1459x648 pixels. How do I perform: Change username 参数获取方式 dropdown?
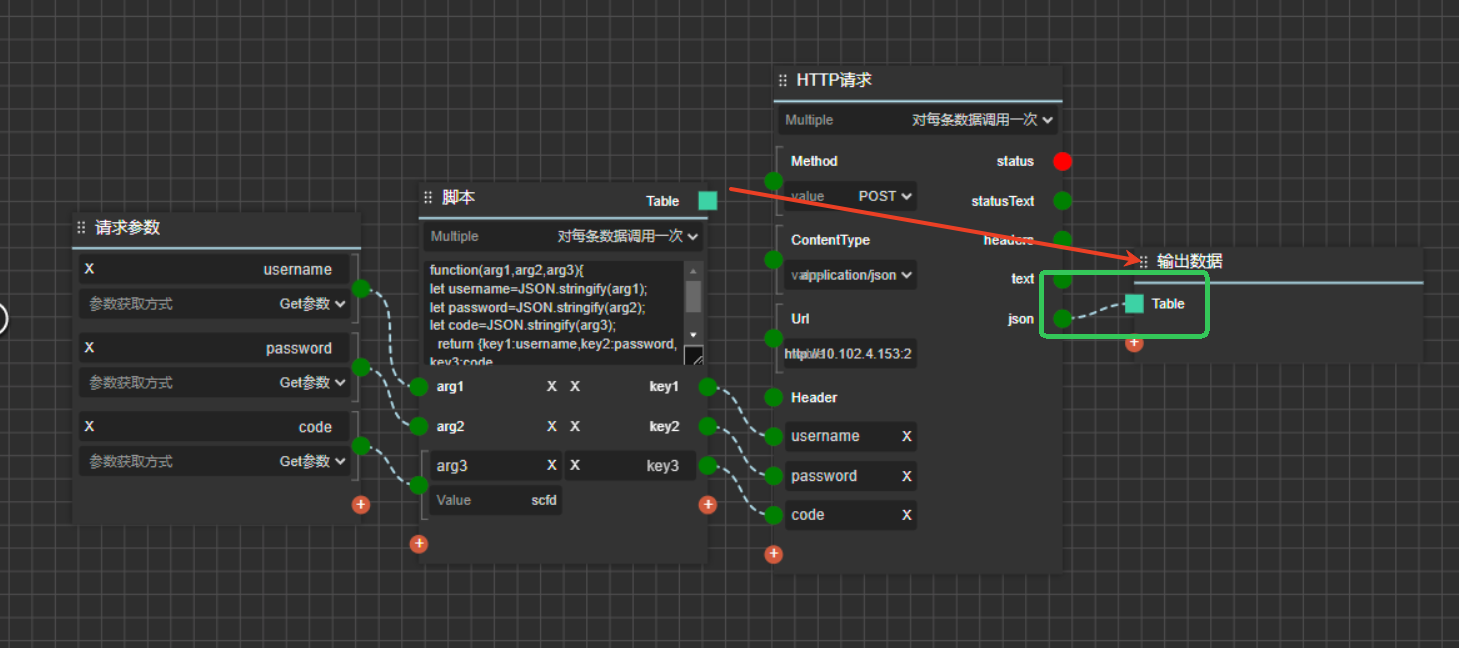click(x=312, y=304)
